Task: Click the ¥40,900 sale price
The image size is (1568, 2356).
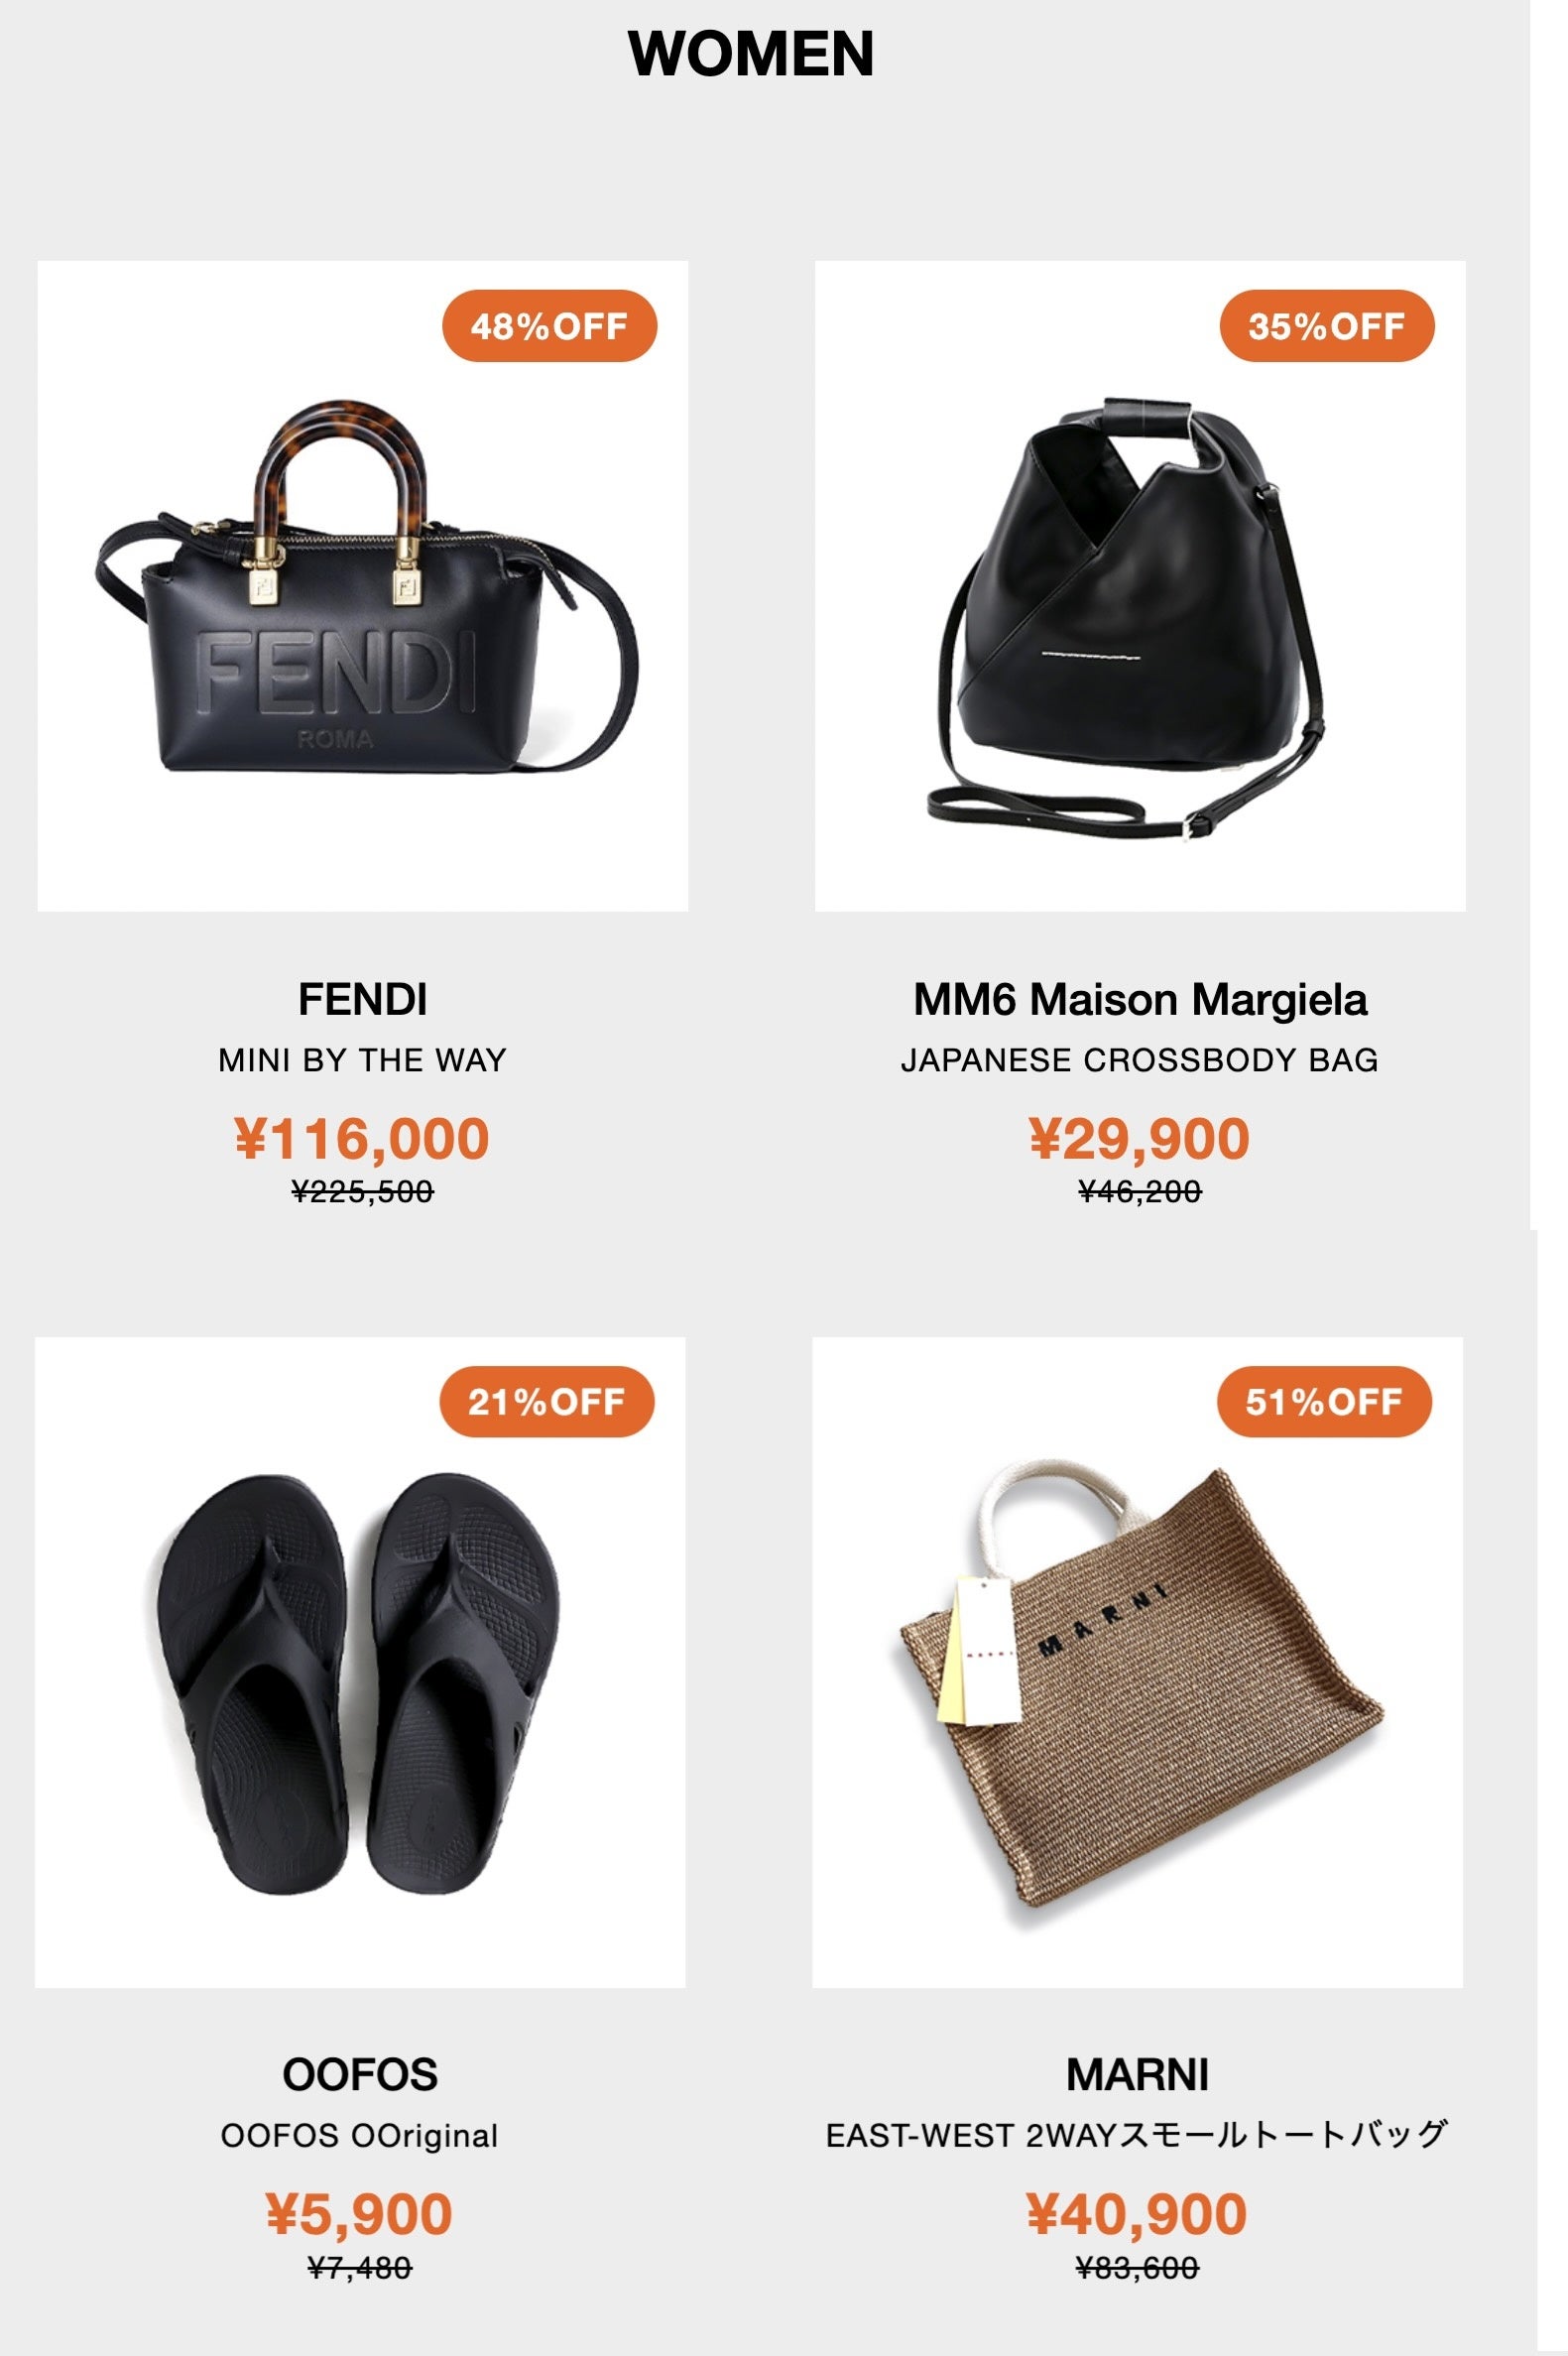Action: tap(1137, 2214)
